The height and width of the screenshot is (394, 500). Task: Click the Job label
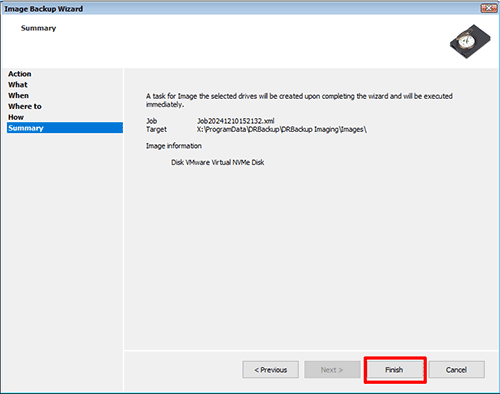pos(151,121)
